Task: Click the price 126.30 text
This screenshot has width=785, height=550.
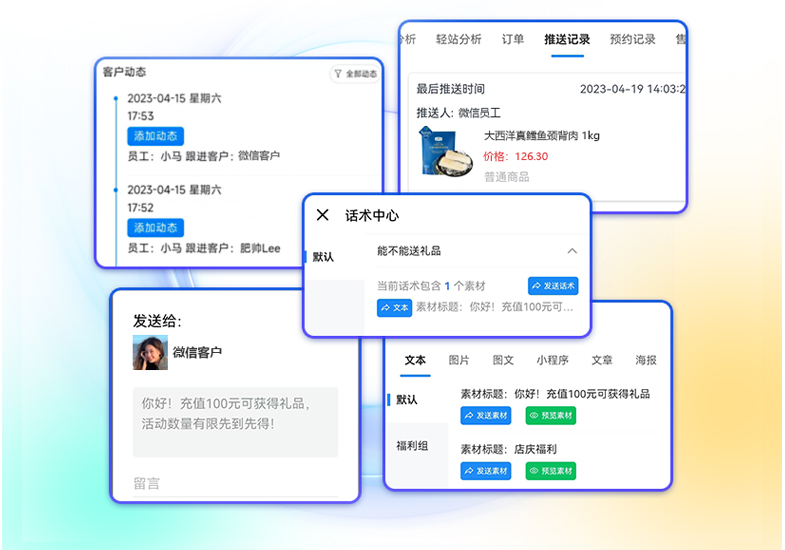Action: 532,156
